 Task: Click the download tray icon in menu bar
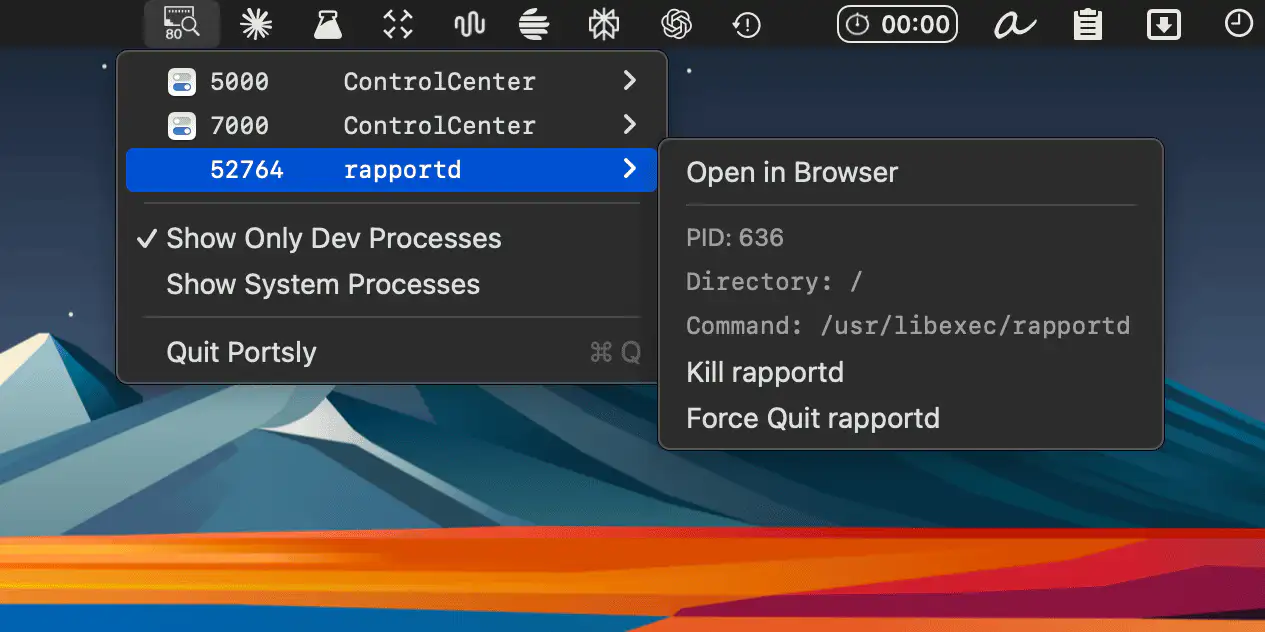pyautogui.click(x=1163, y=24)
